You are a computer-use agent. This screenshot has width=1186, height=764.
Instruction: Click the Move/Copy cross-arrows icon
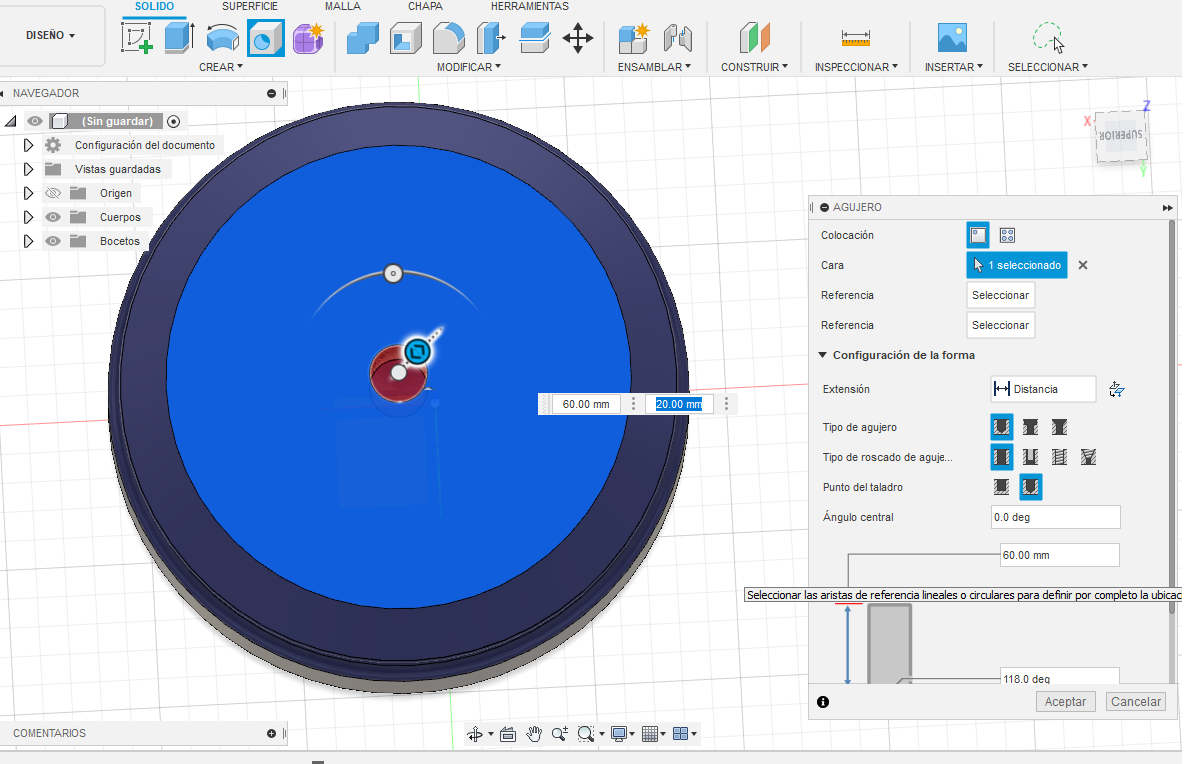point(578,39)
